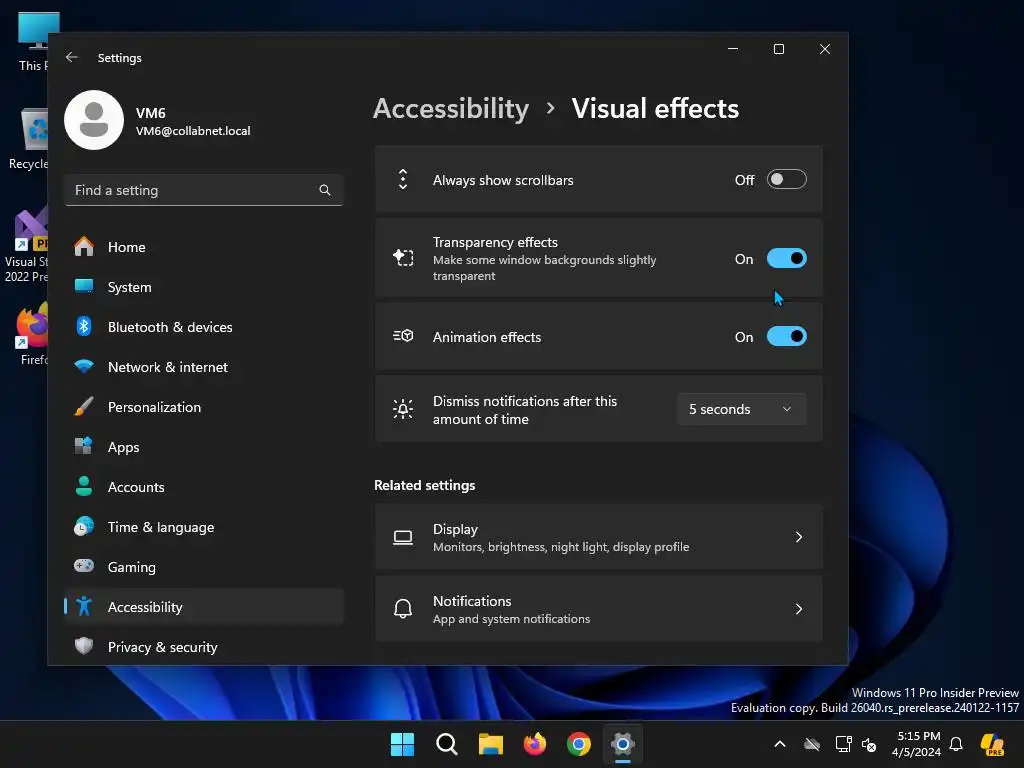
Task: Open taskbar Search
Action: pos(447,744)
